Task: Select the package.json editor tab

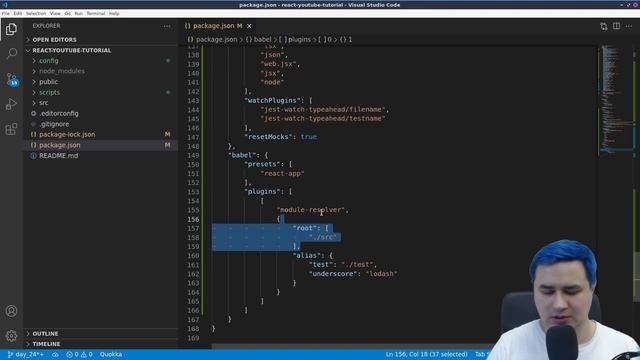Action: click(219, 26)
